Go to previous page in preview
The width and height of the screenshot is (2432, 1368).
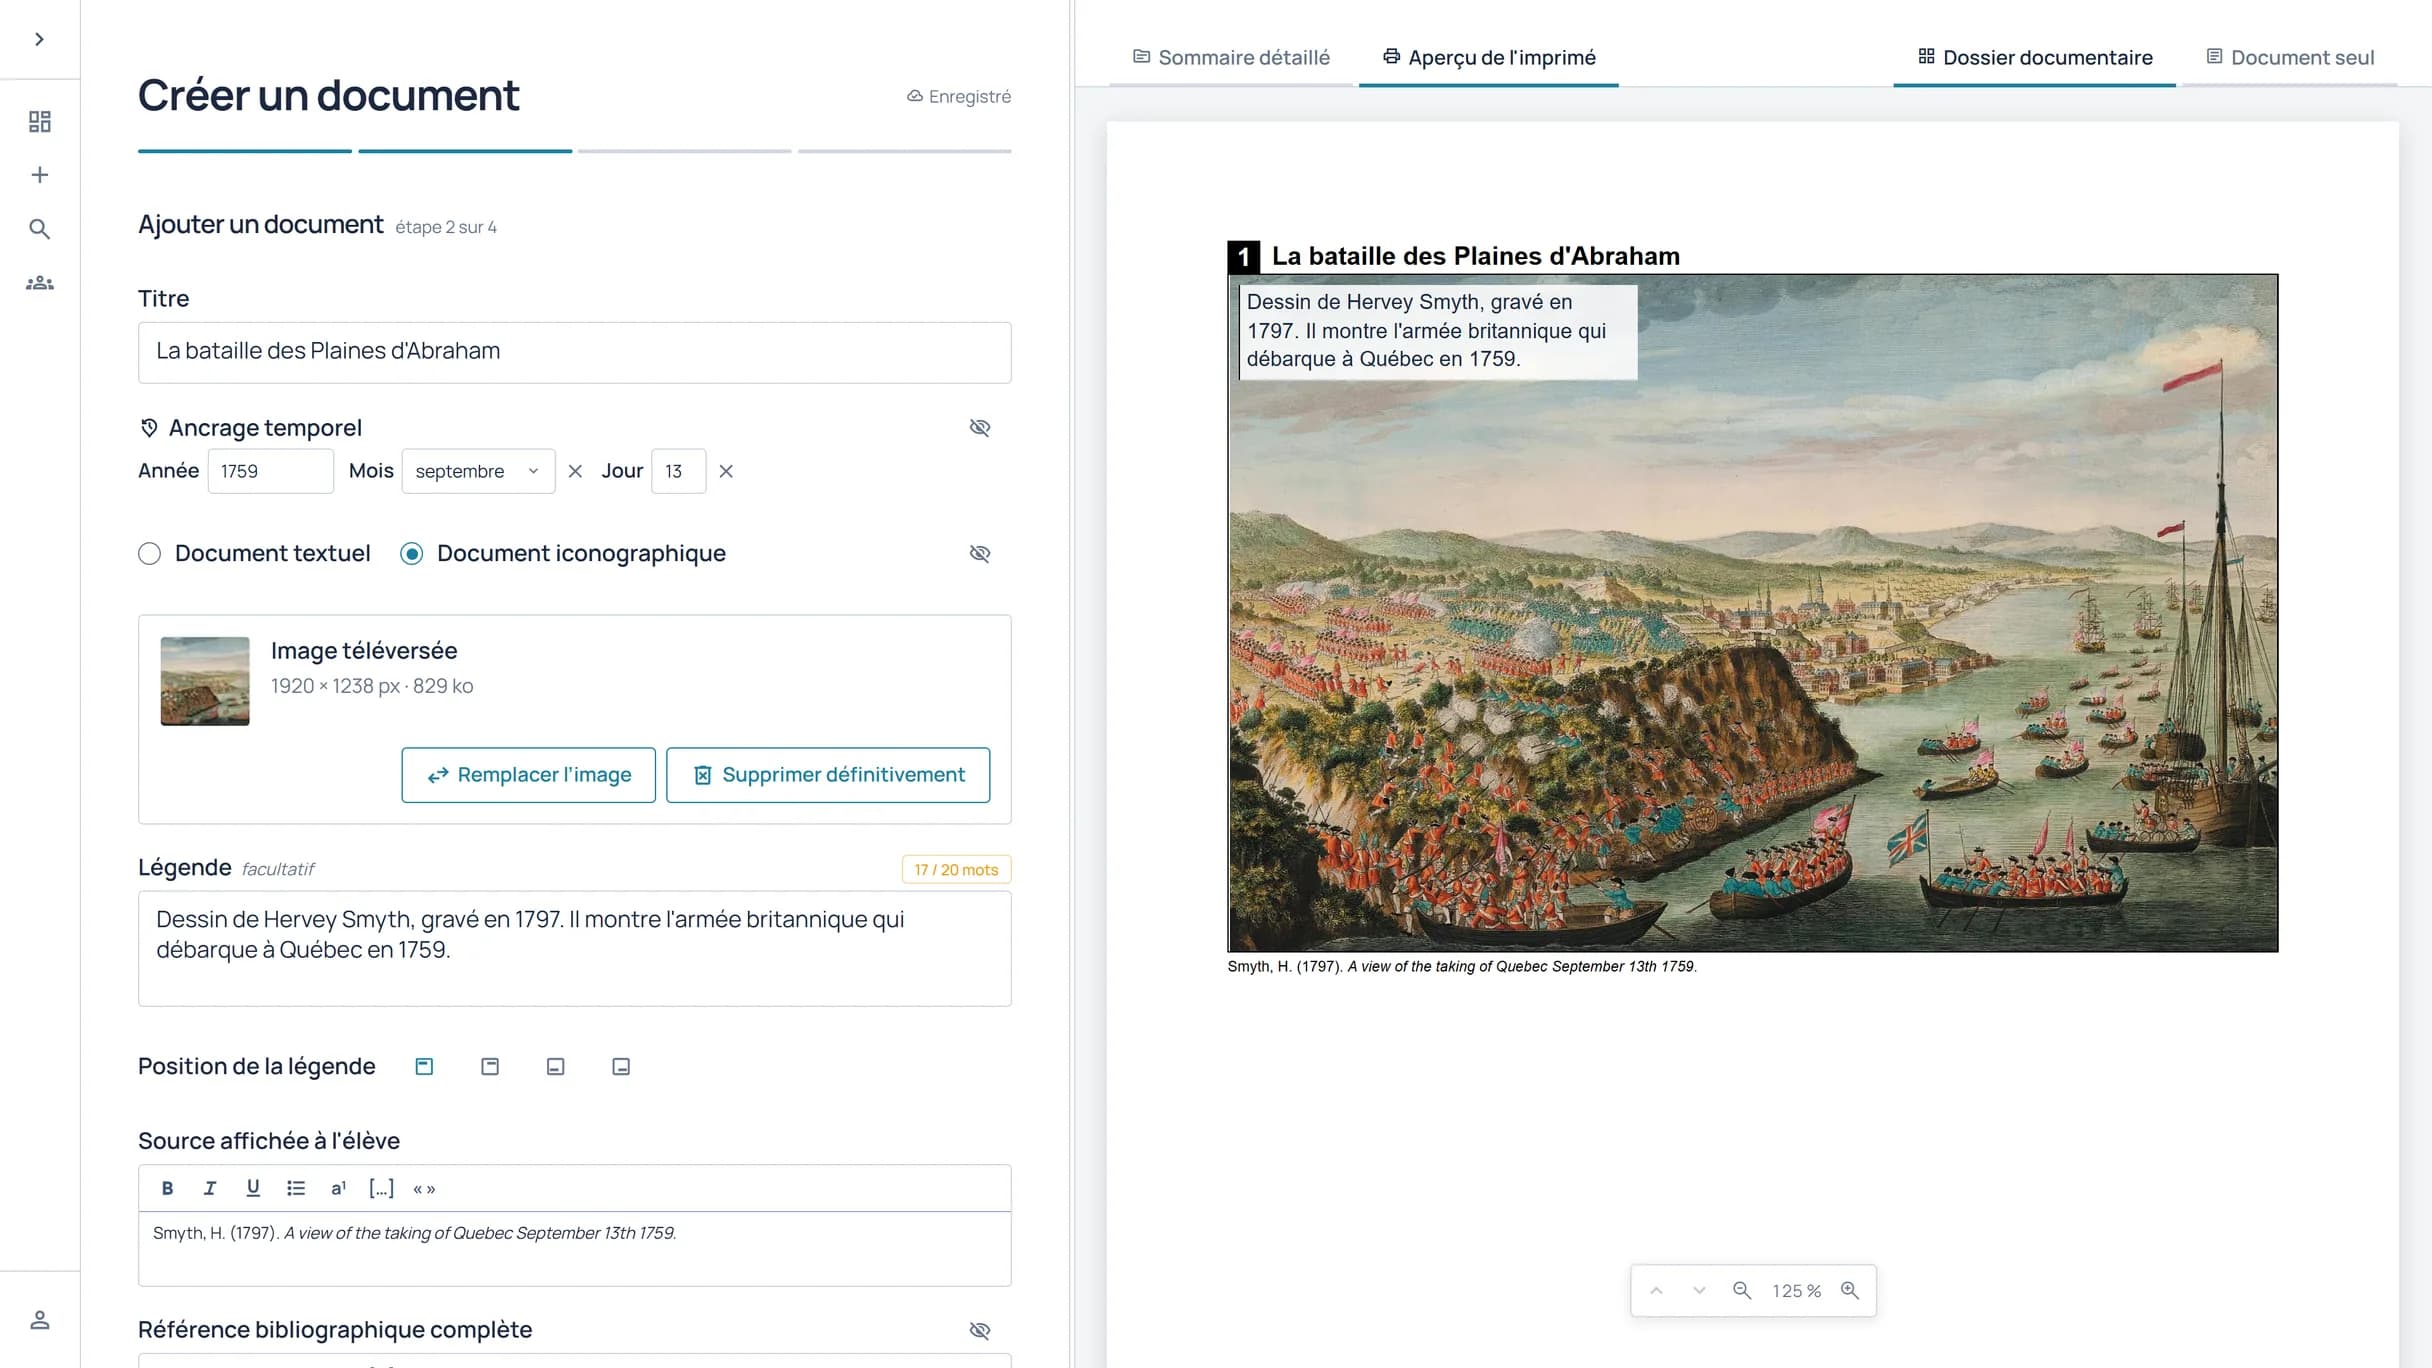(x=1656, y=1291)
